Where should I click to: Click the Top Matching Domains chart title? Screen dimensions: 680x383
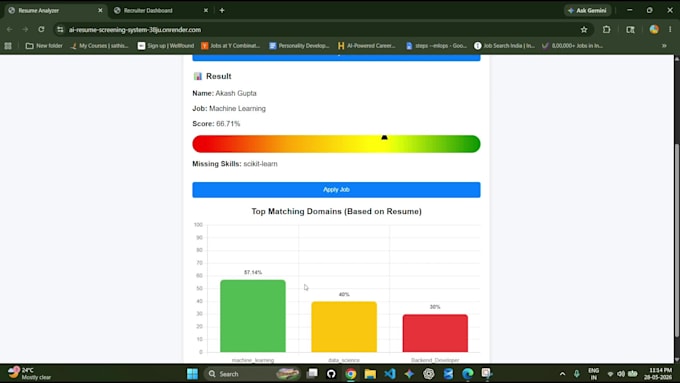tap(336, 211)
